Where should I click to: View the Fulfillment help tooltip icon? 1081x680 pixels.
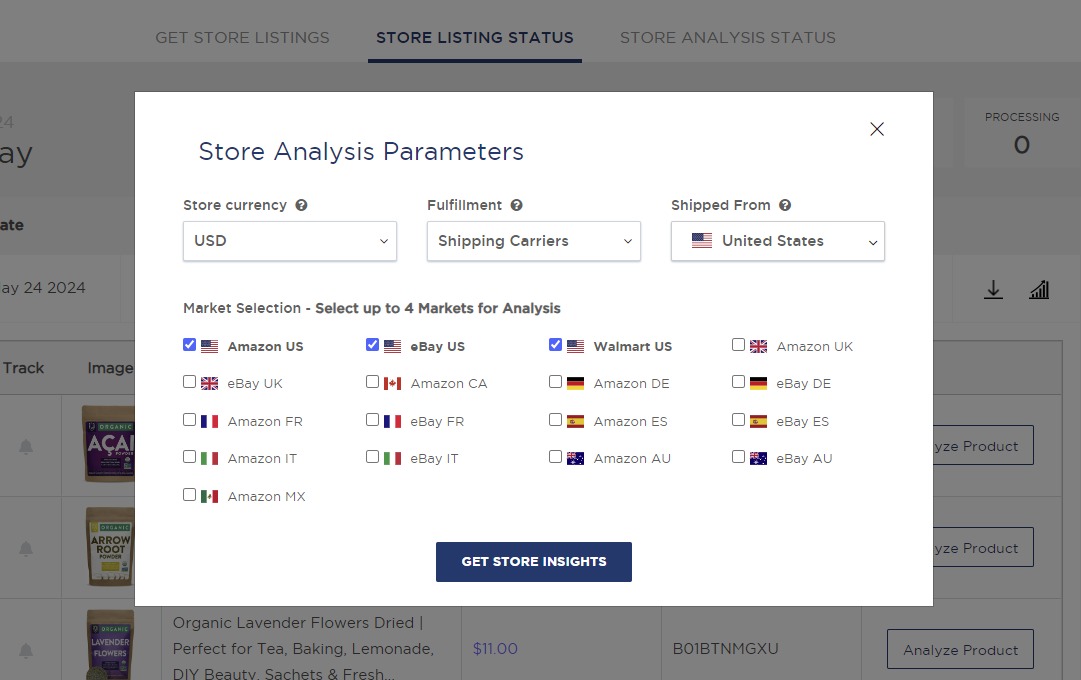pos(516,204)
